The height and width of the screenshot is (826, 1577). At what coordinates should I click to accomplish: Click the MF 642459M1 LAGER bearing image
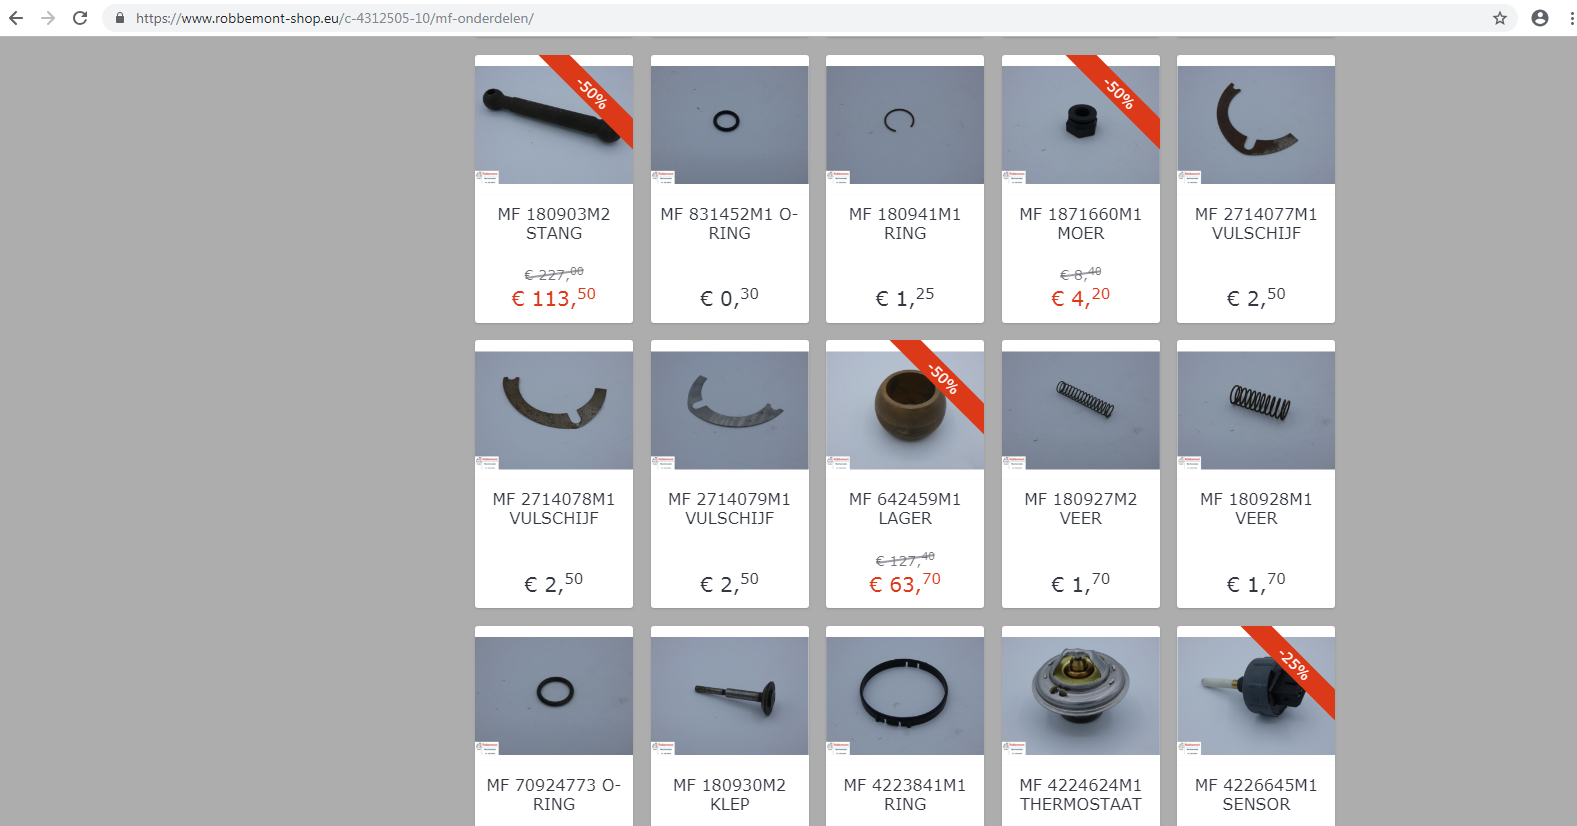[x=905, y=410]
